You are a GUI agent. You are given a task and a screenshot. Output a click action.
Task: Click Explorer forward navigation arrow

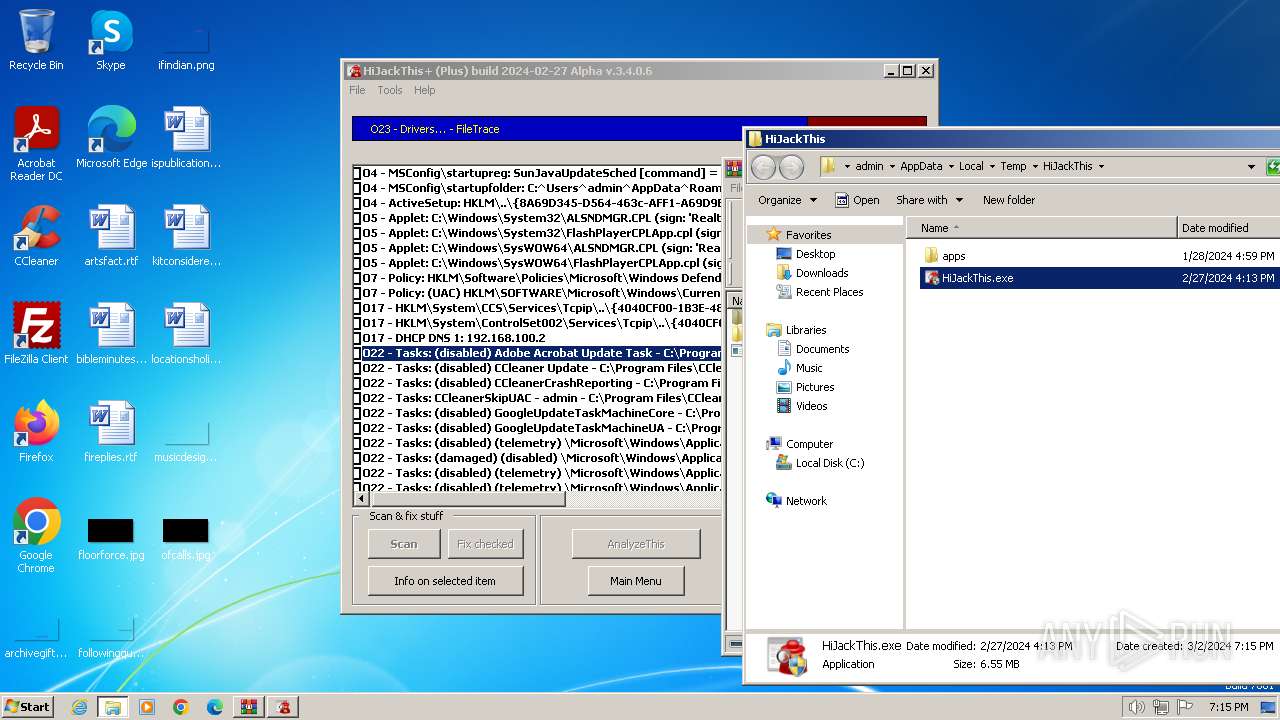coord(791,166)
